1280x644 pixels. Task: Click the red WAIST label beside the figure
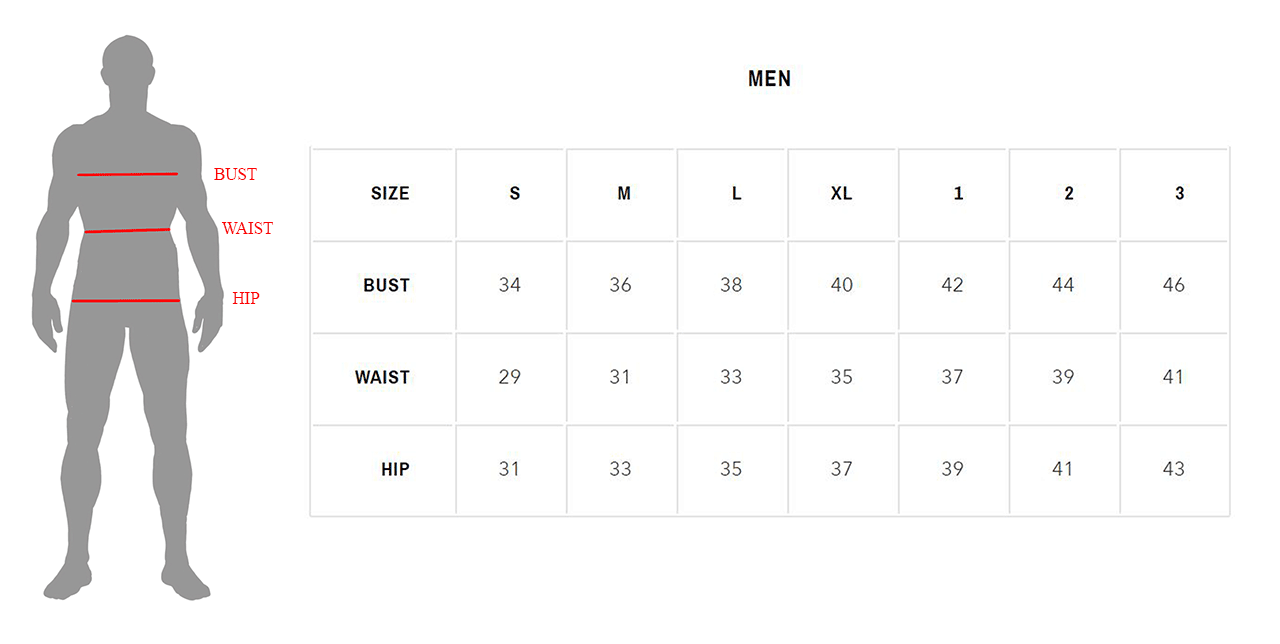(x=247, y=228)
